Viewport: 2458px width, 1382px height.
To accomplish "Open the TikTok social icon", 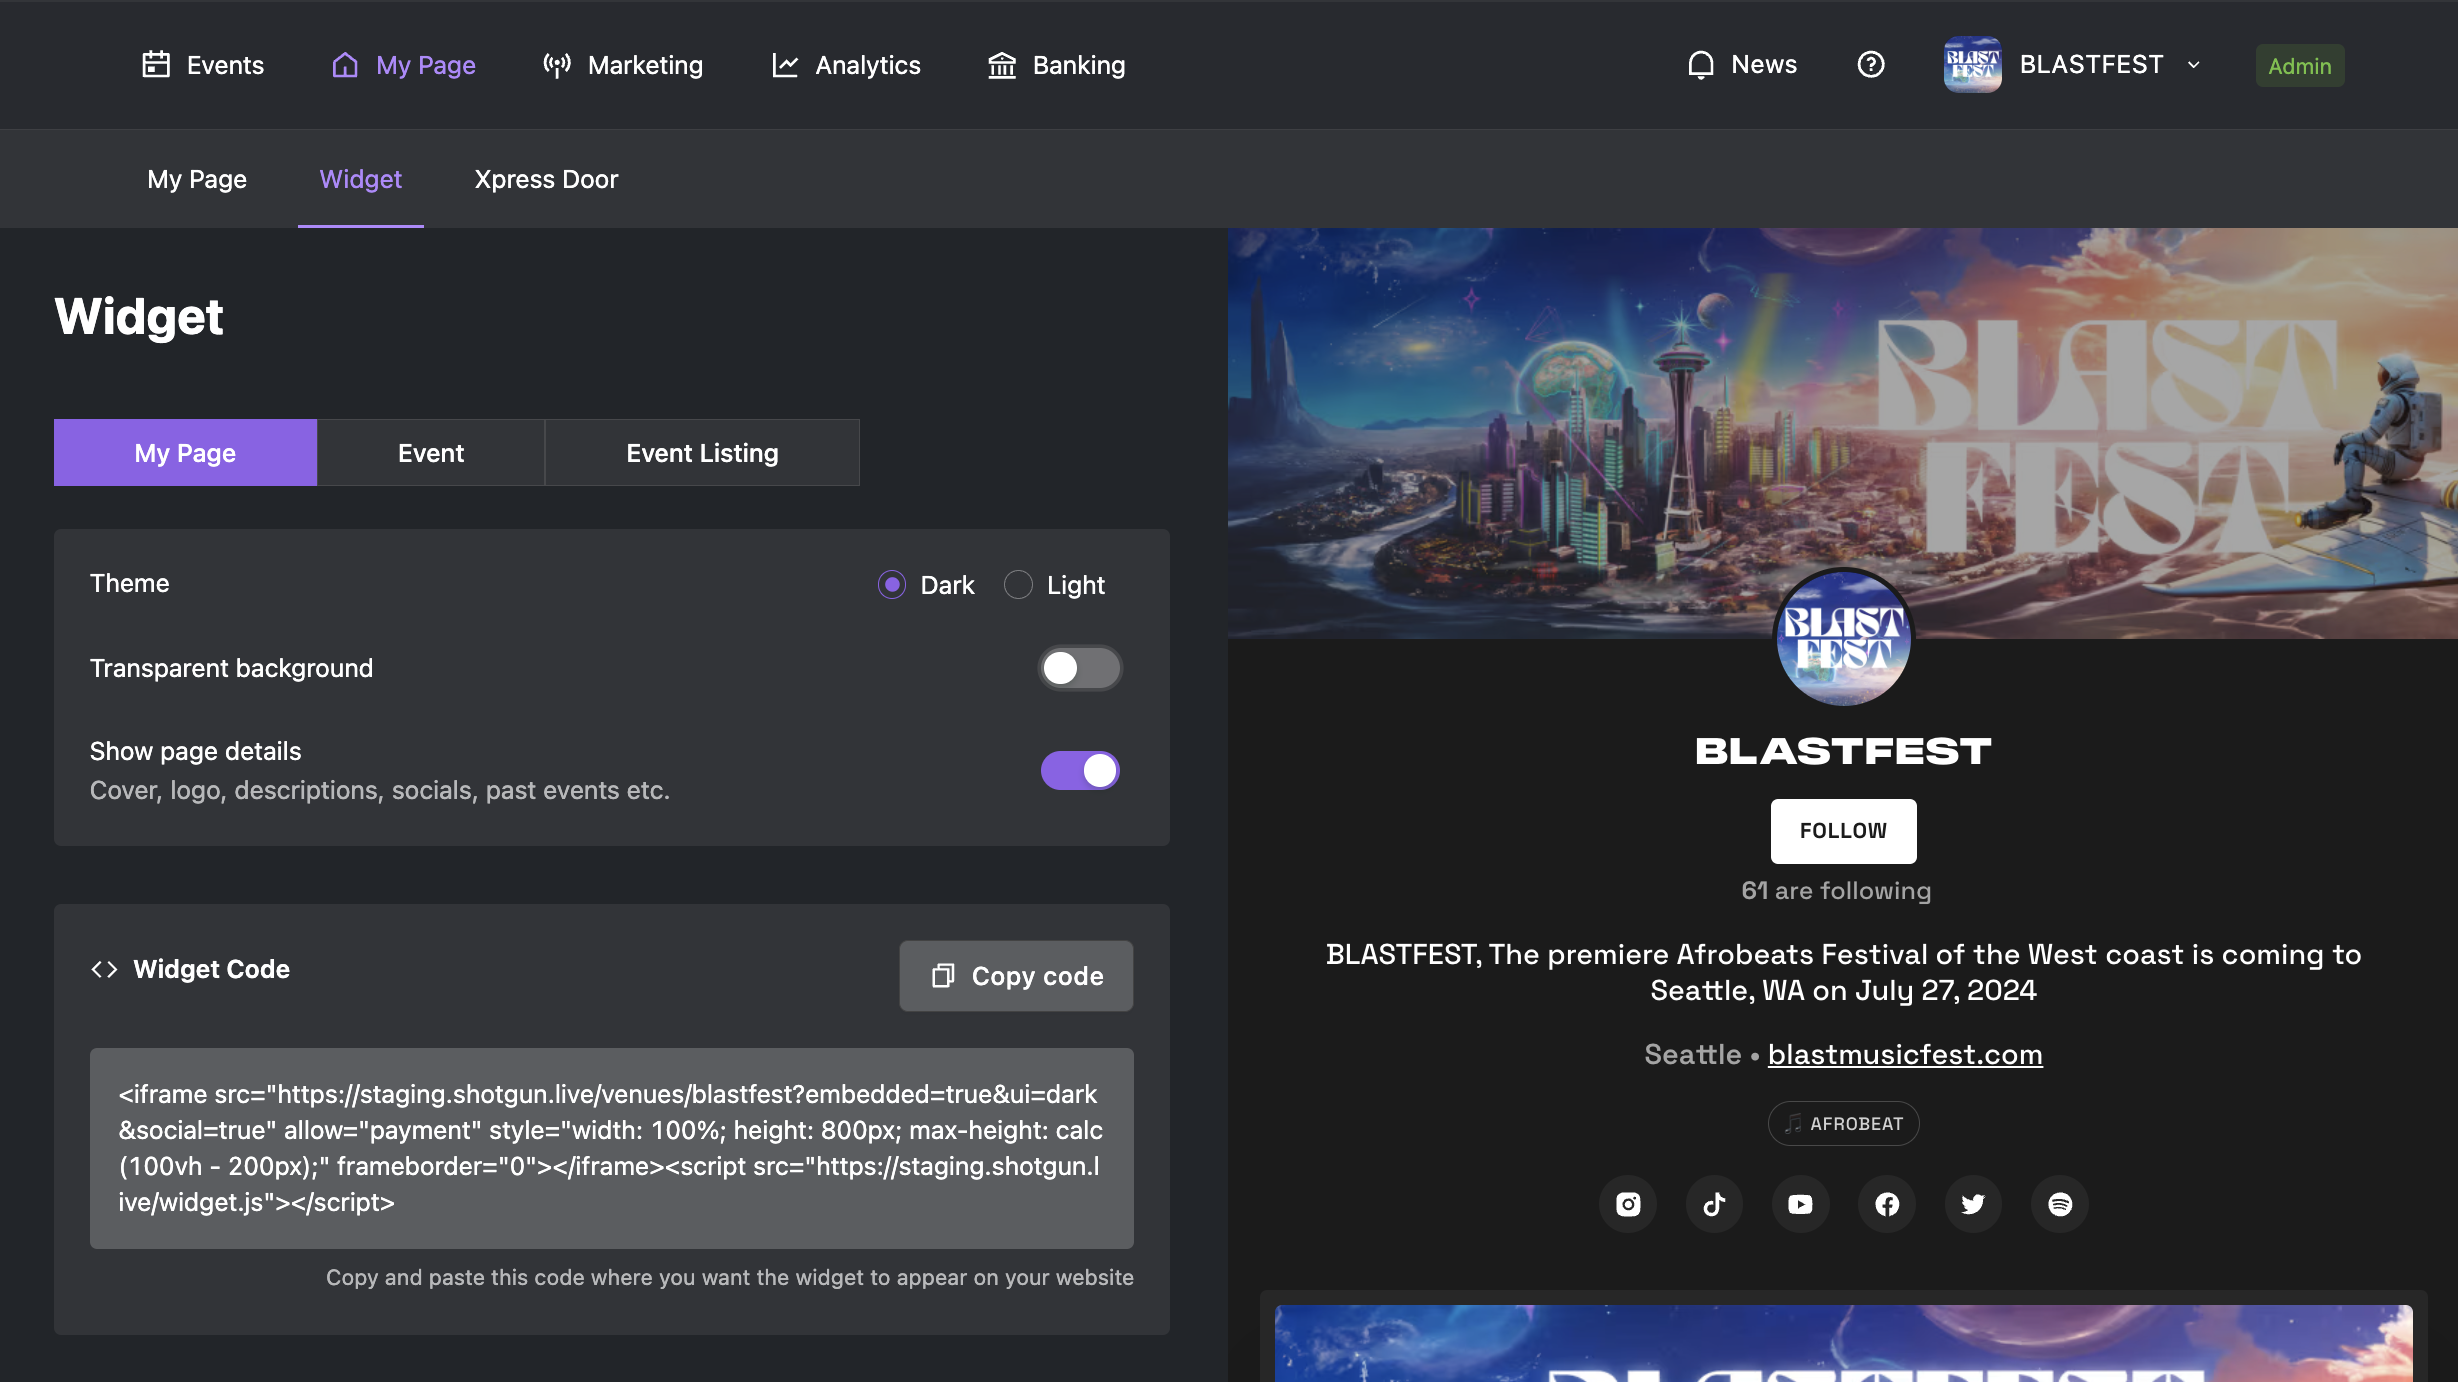I will (1714, 1204).
